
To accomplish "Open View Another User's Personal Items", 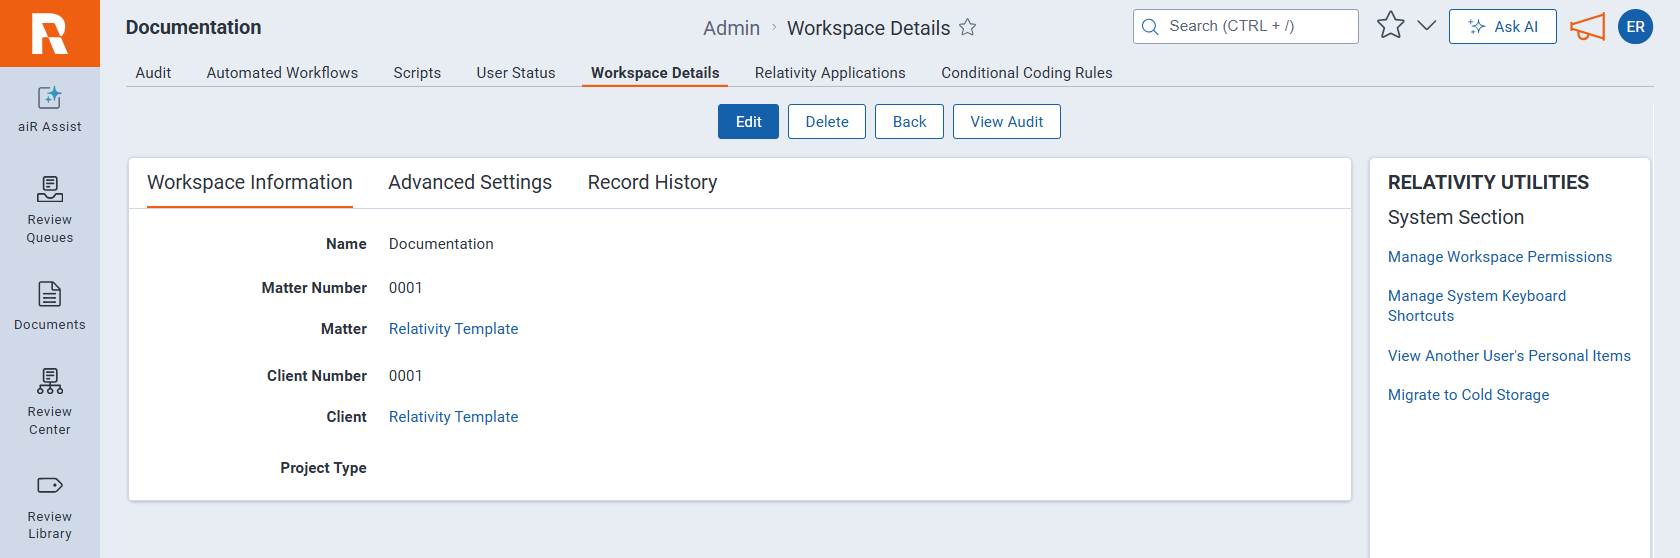I will pyautogui.click(x=1509, y=356).
